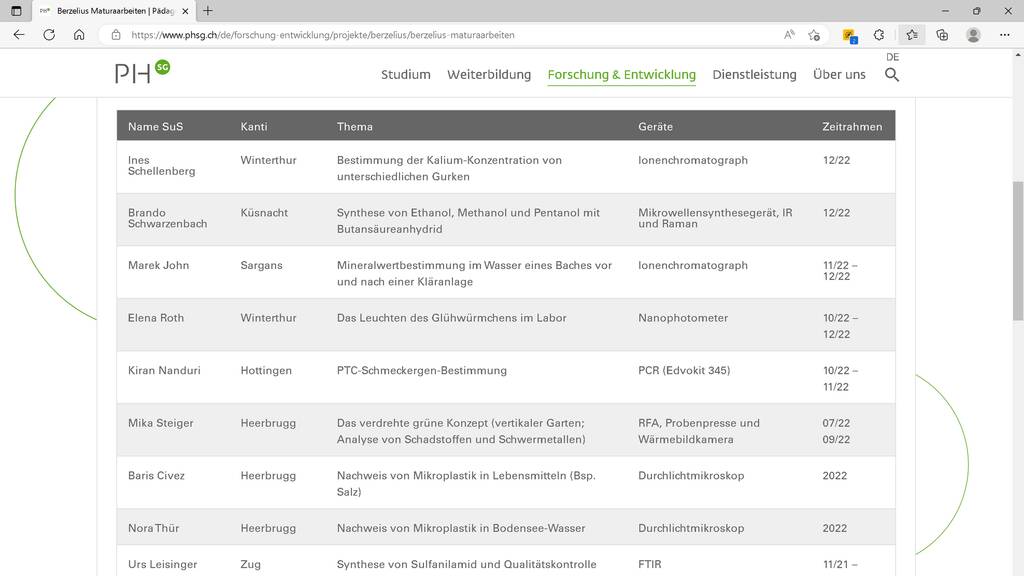Image resolution: width=1024 pixels, height=576 pixels.
Task: Open the Studium navigation menu
Action: click(405, 75)
